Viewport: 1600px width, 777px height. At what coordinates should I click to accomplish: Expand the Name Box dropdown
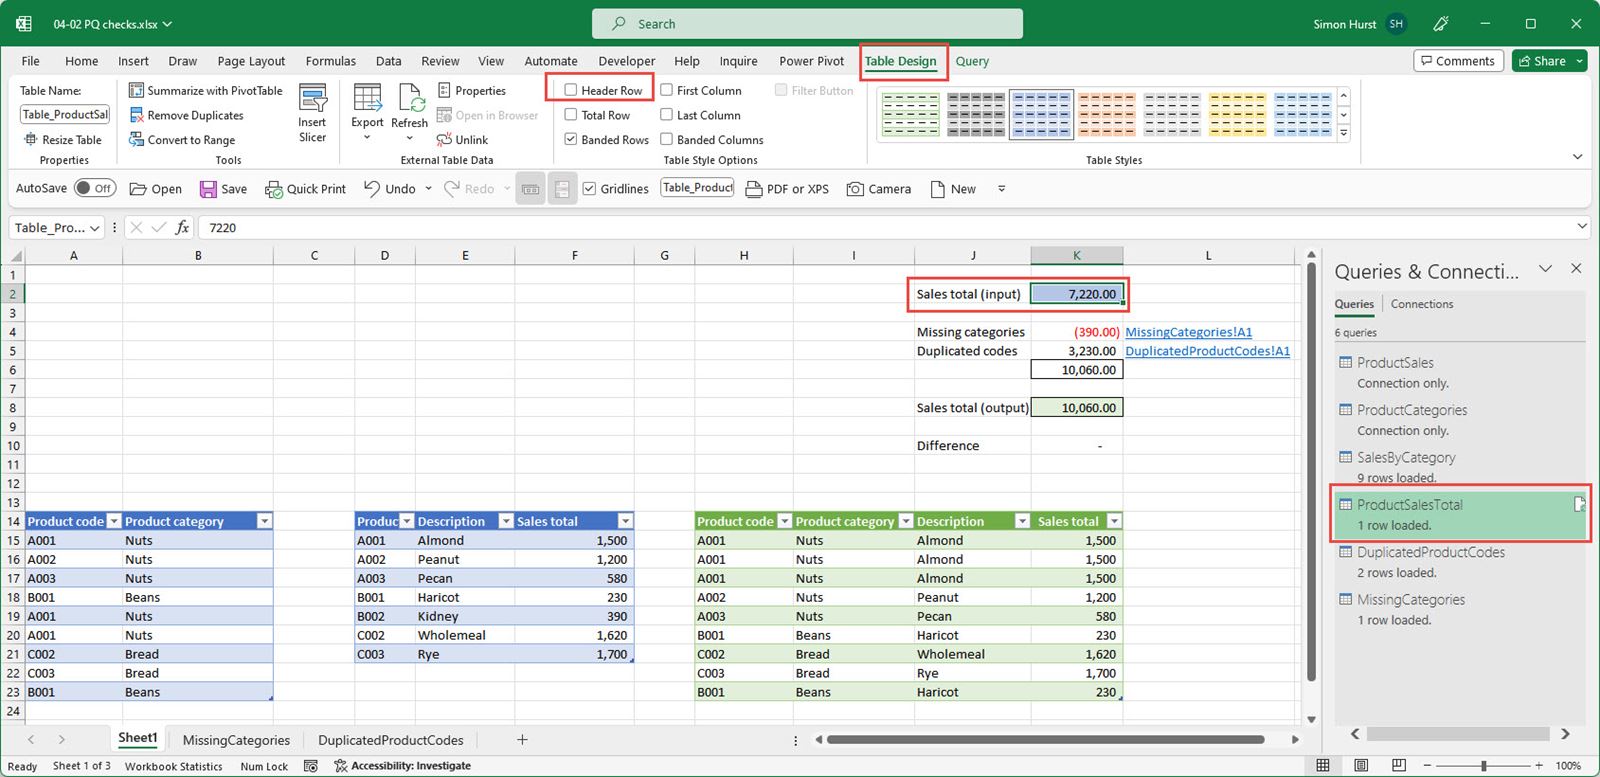click(95, 228)
